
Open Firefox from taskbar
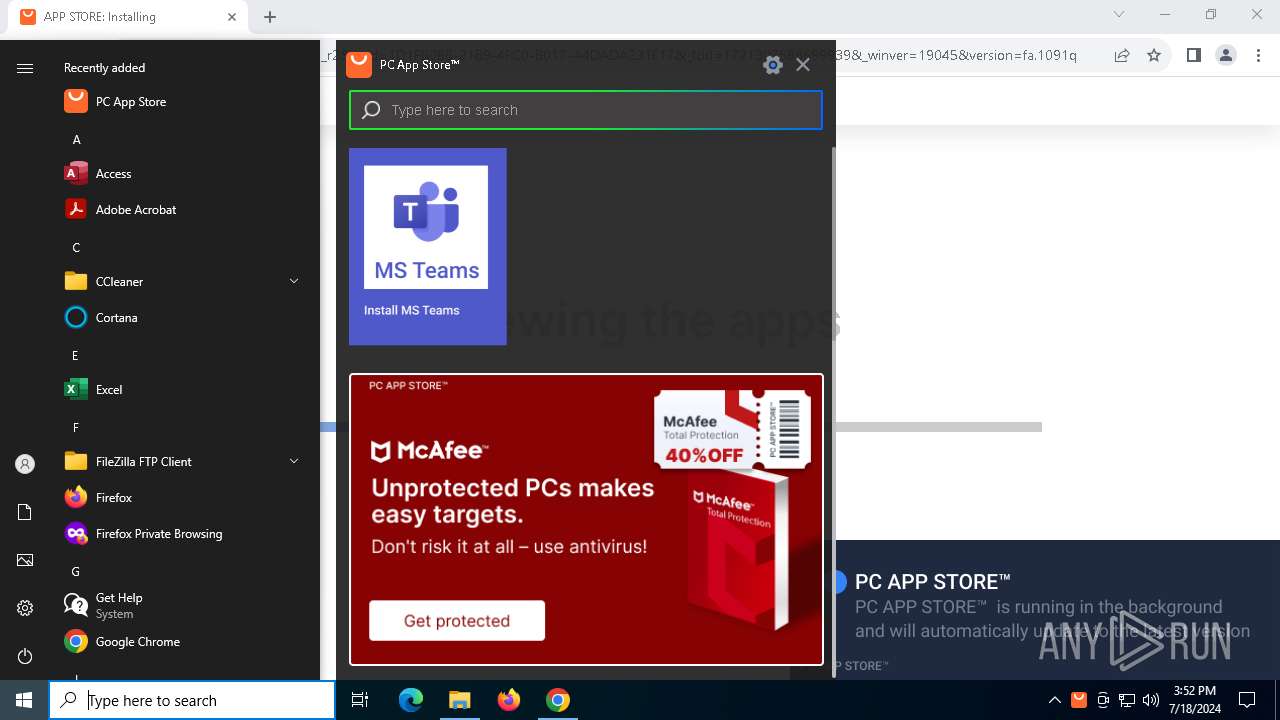pos(509,700)
